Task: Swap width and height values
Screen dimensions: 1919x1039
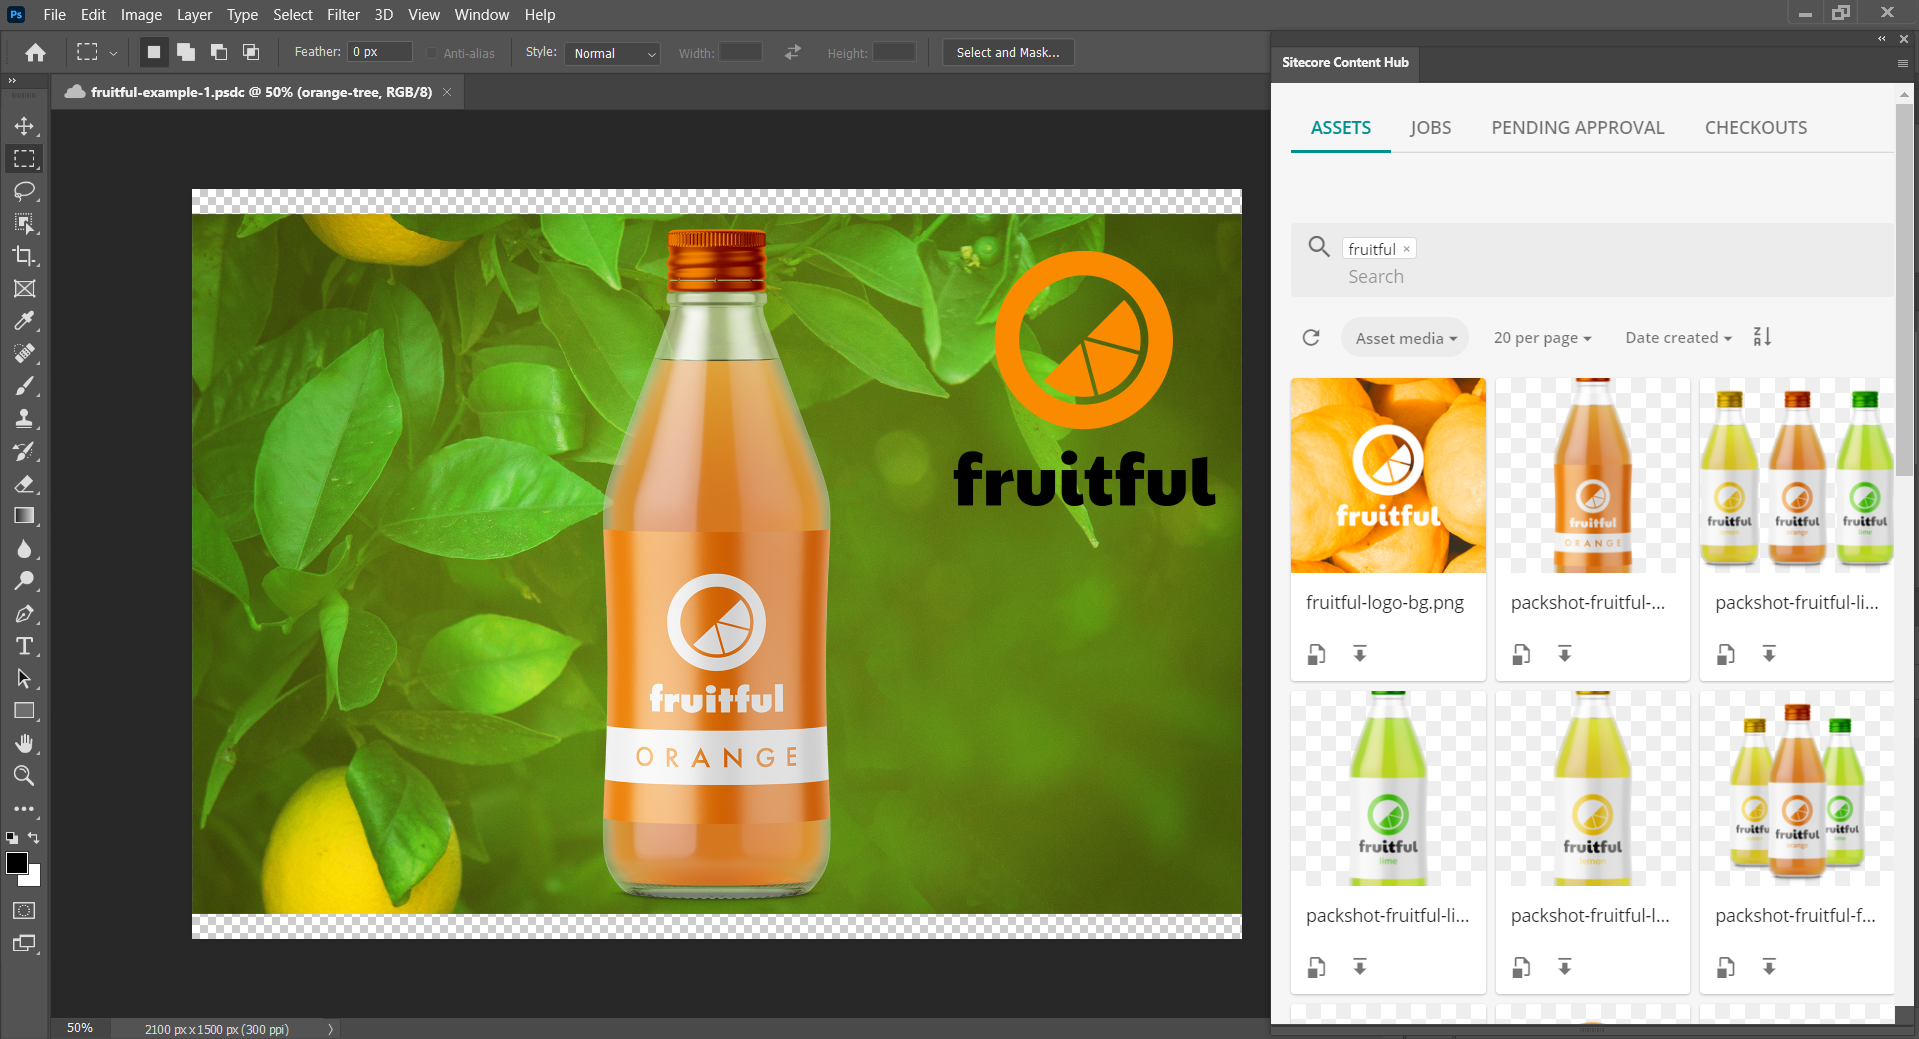Action: [793, 52]
